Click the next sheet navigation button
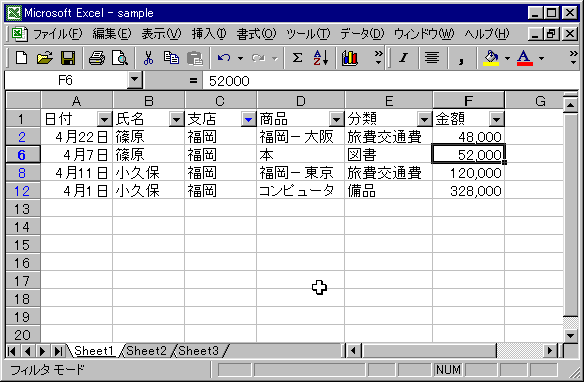 pyautogui.click(x=42, y=351)
